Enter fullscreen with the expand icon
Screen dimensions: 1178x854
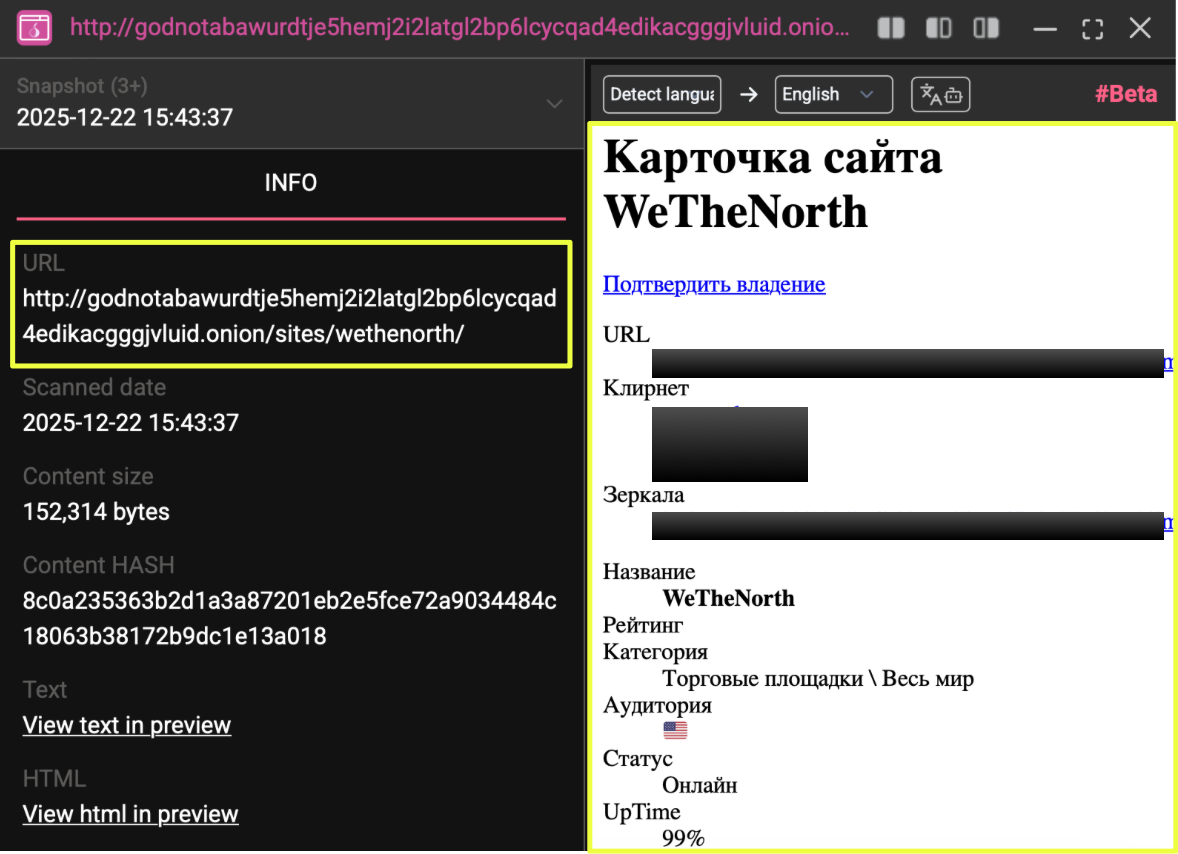pos(1092,28)
